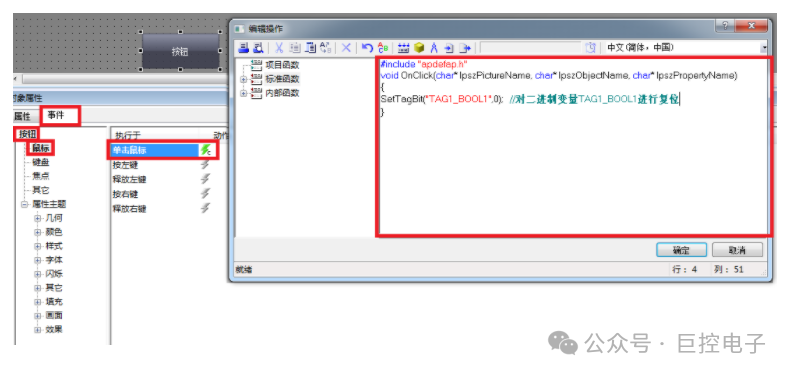791x375 pixels.
Task: Expand the 字体 node
Action: click(37, 260)
